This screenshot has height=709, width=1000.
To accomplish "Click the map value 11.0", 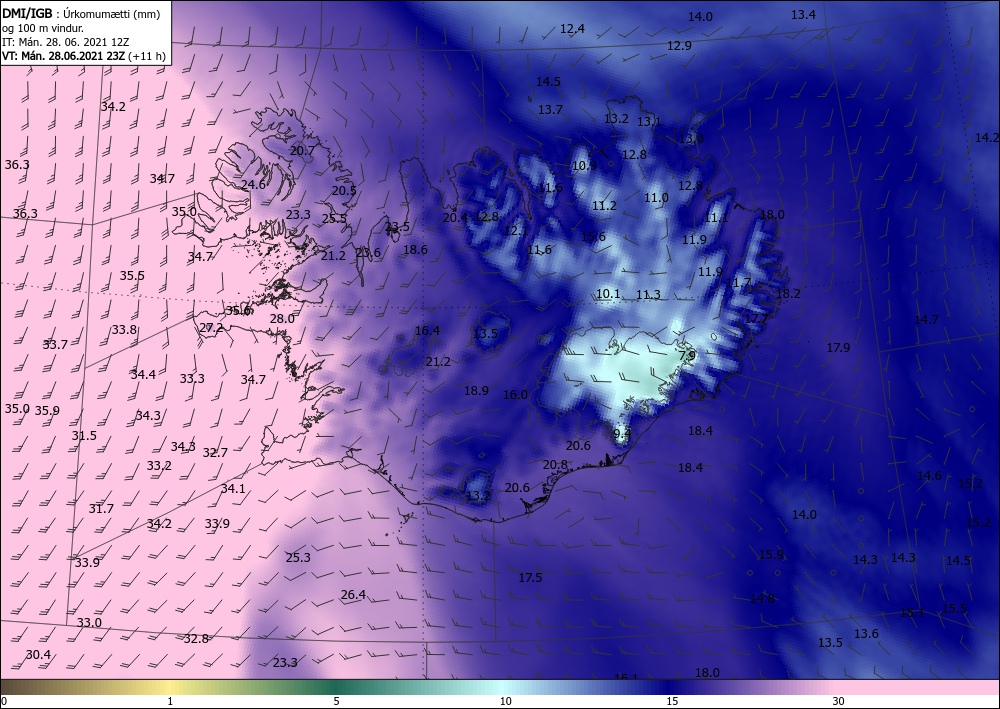I will [x=656, y=198].
